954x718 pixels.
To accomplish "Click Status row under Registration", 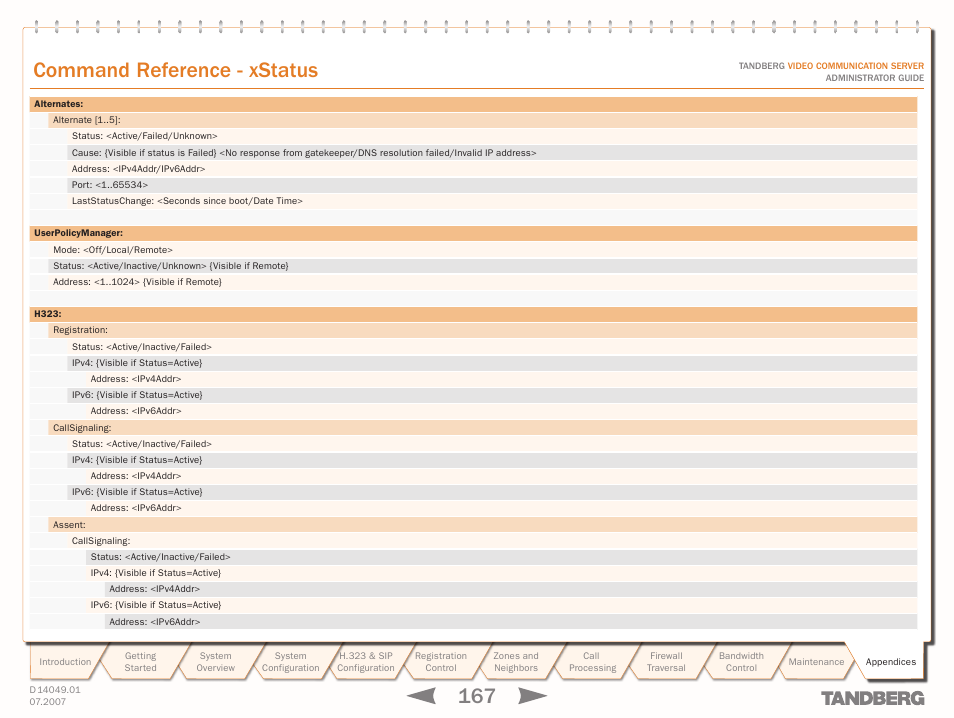I will tap(492, 347).
